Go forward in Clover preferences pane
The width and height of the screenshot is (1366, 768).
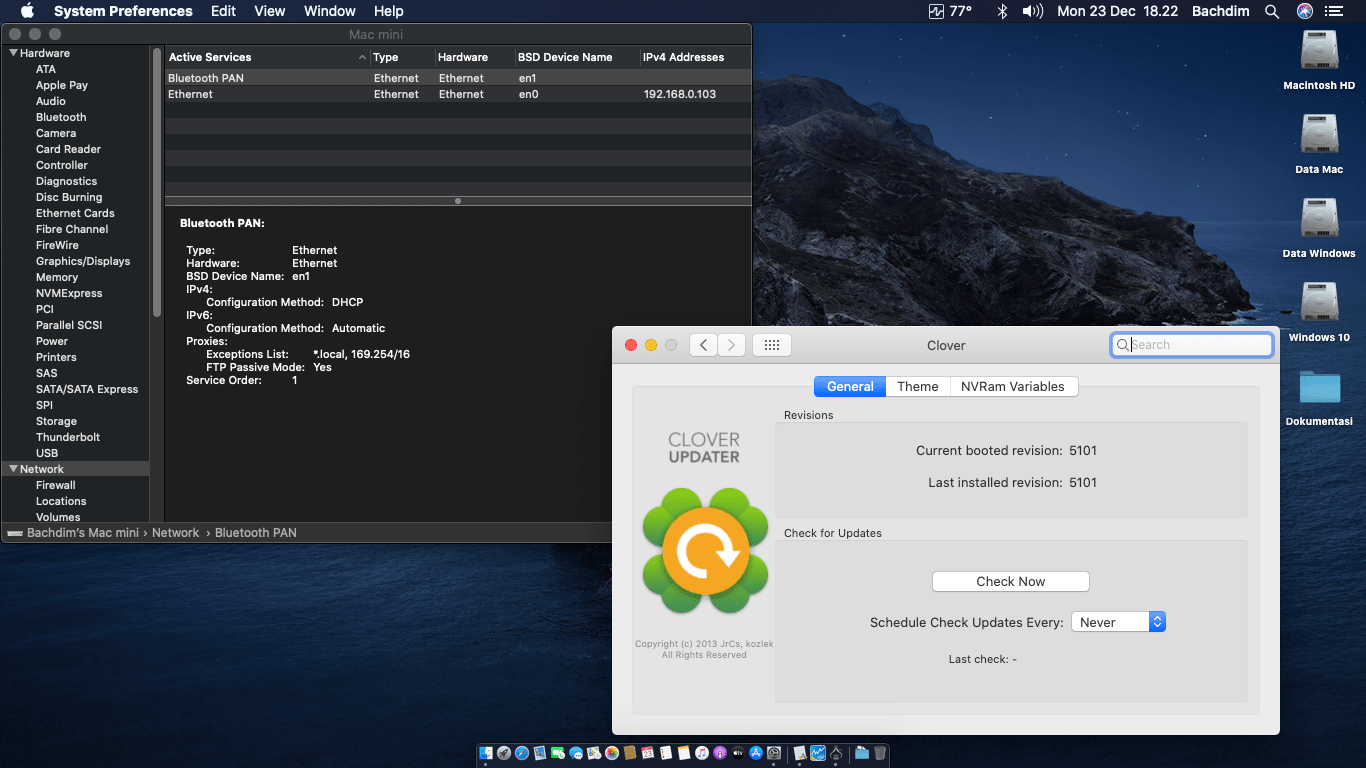[x=732, y=345]
